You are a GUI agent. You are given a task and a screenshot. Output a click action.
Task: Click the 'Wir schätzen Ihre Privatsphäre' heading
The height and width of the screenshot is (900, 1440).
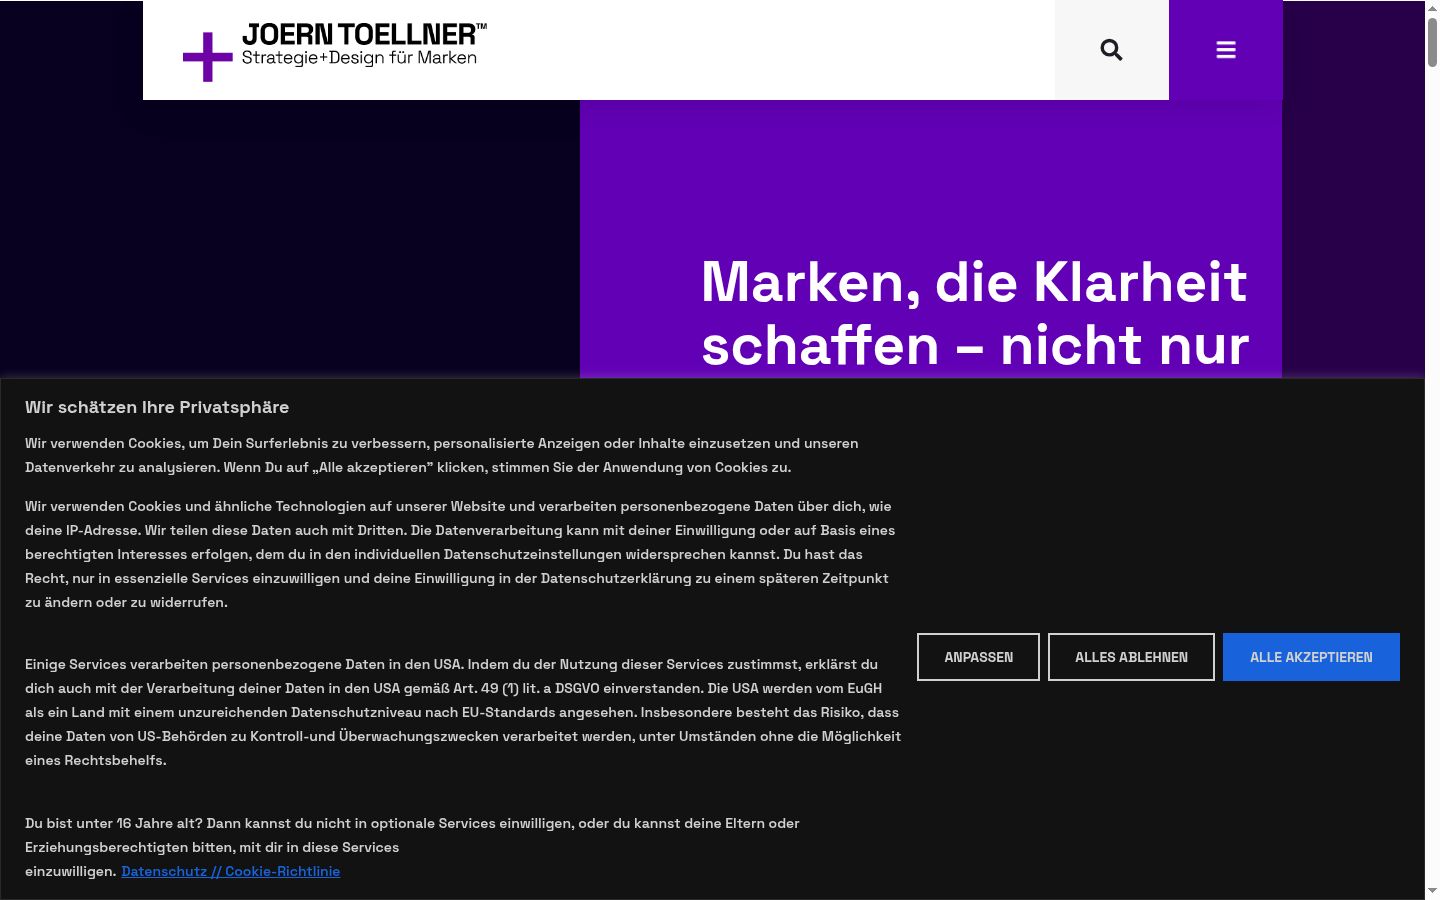[157, 407]
